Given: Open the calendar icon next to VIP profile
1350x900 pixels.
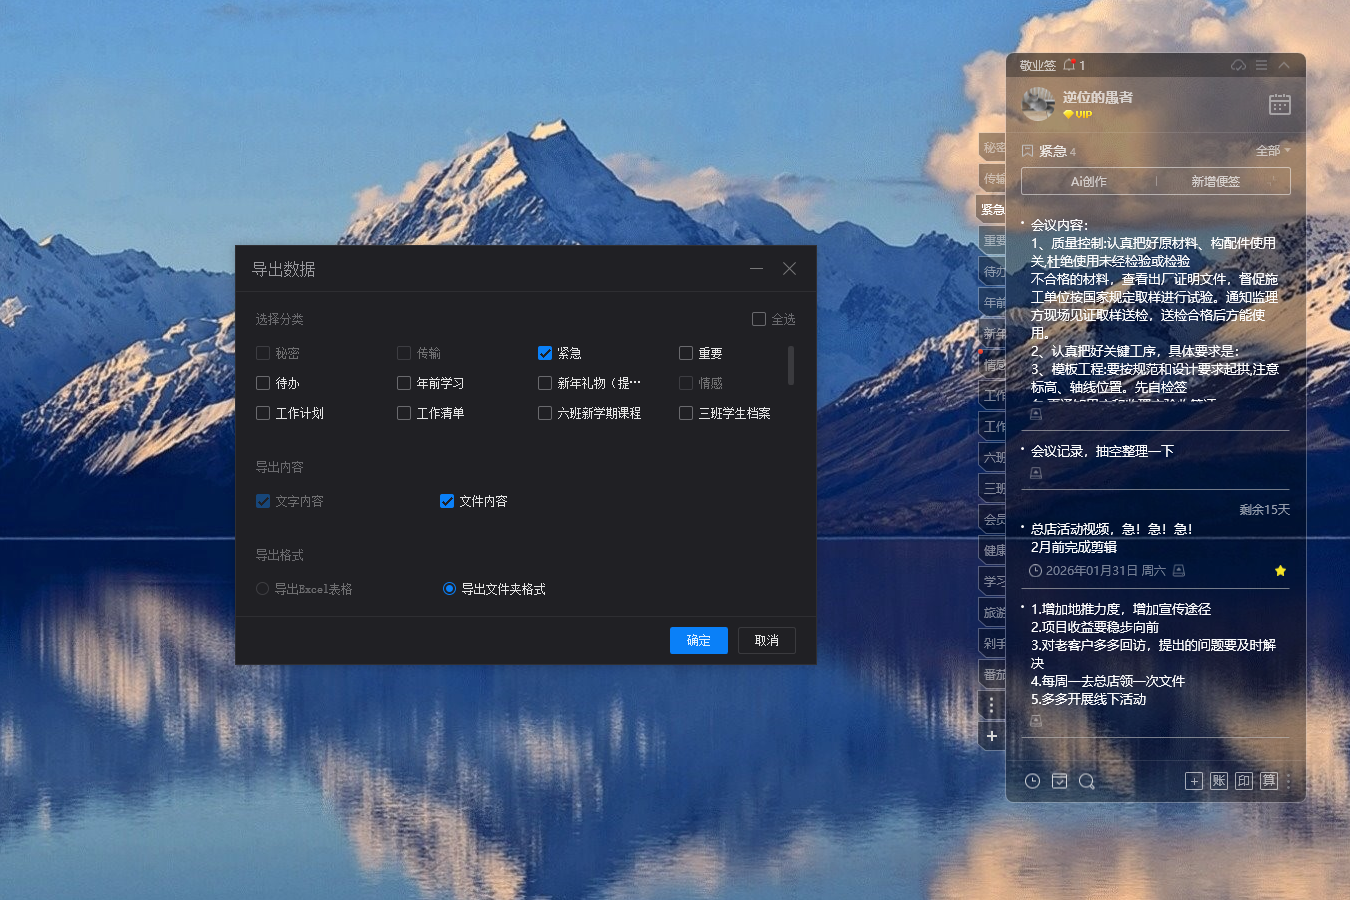Looking at the screenshot, I should (1280, 104).
